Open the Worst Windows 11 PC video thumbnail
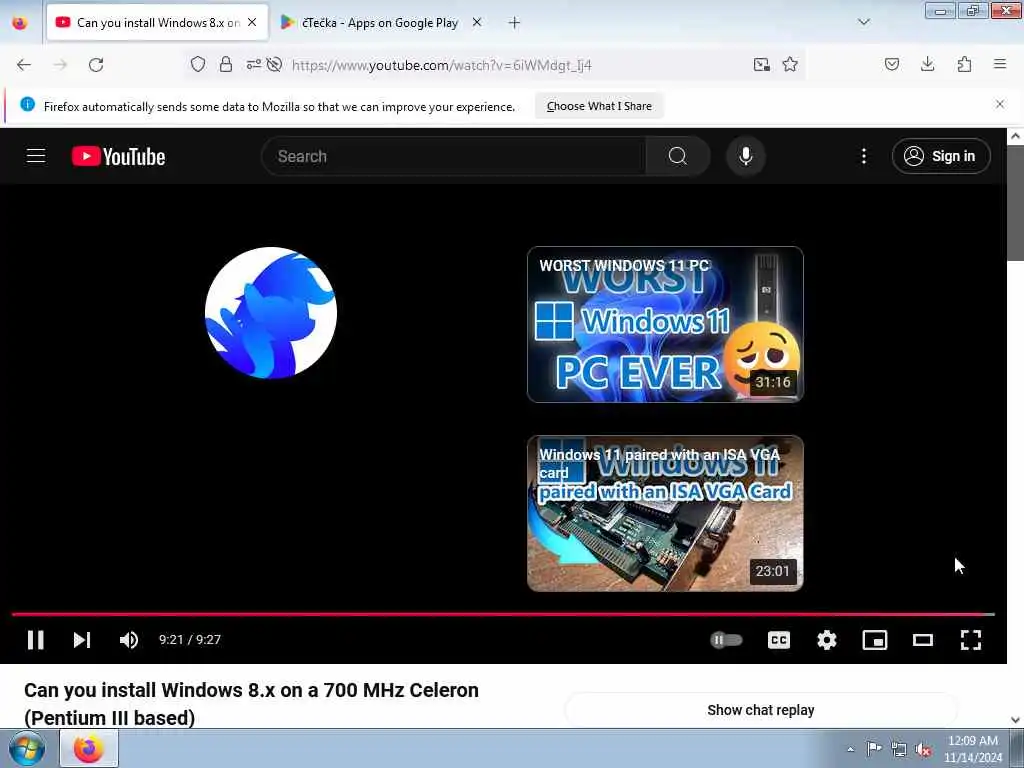Screen dimensions: 1024x768 [665, 325]
